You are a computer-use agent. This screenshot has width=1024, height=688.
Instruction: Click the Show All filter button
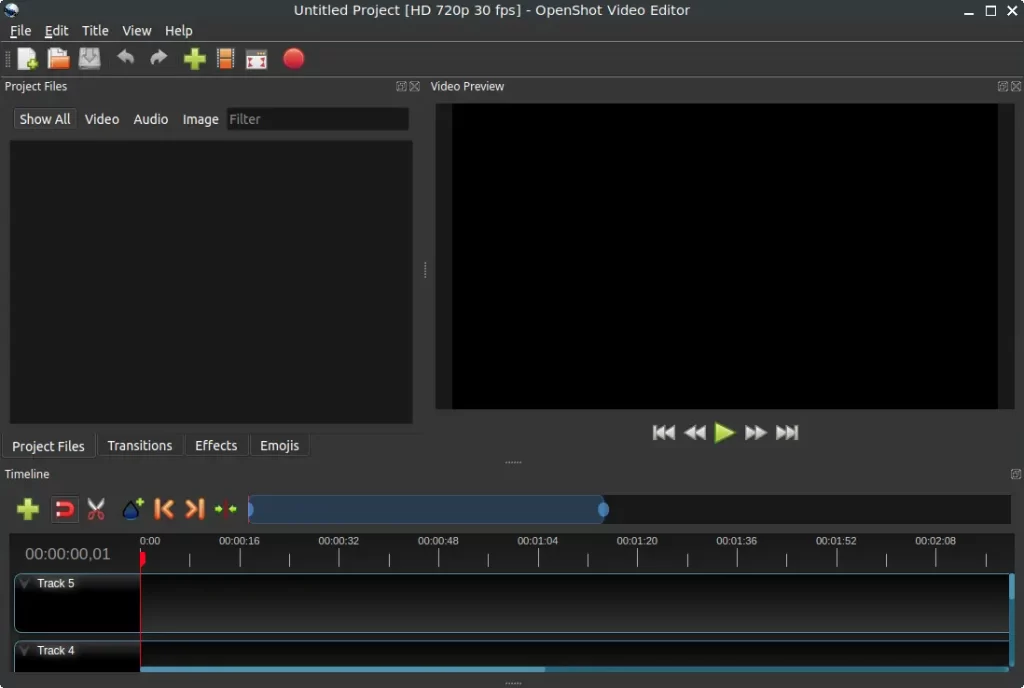click(44, 119)
